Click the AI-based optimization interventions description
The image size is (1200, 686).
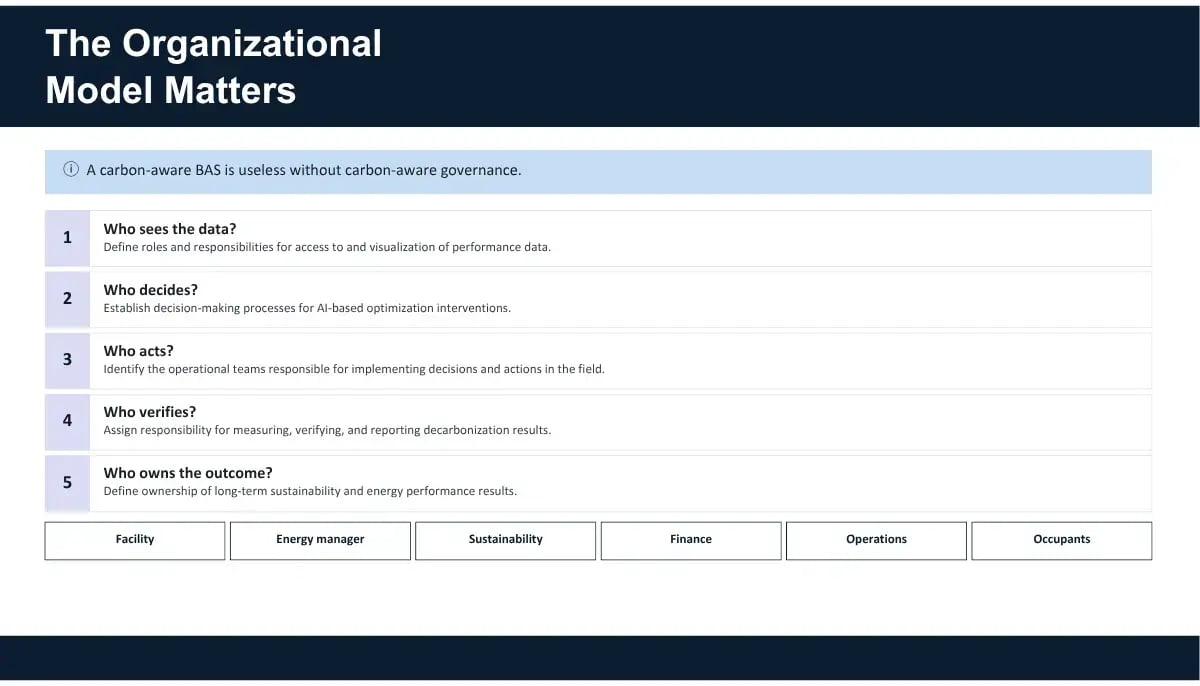[x=307, y=308]
